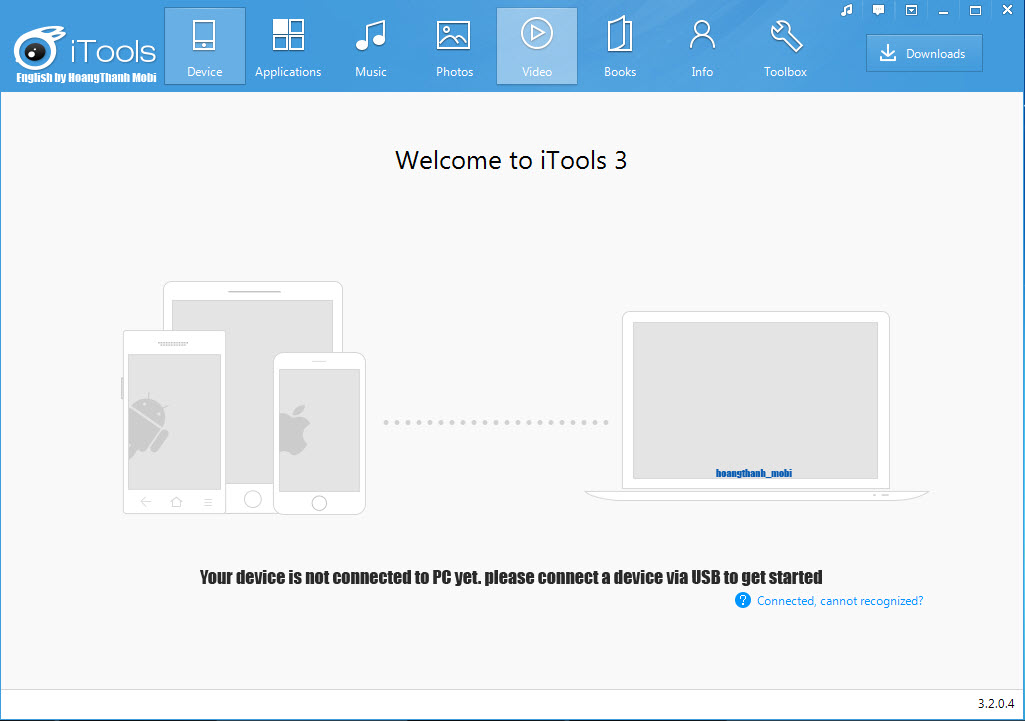
Task: Open the Toolbox section
Action: coord(785,46)
